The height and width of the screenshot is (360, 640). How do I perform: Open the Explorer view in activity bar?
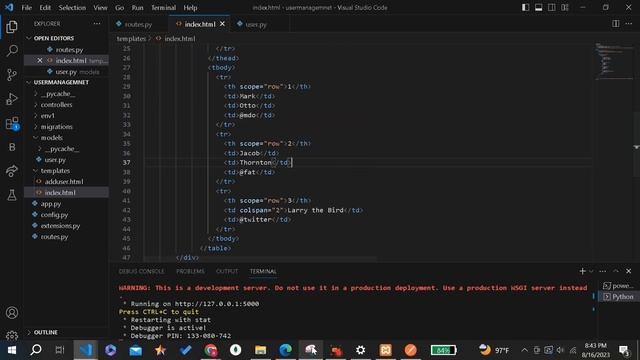point(12,27)
